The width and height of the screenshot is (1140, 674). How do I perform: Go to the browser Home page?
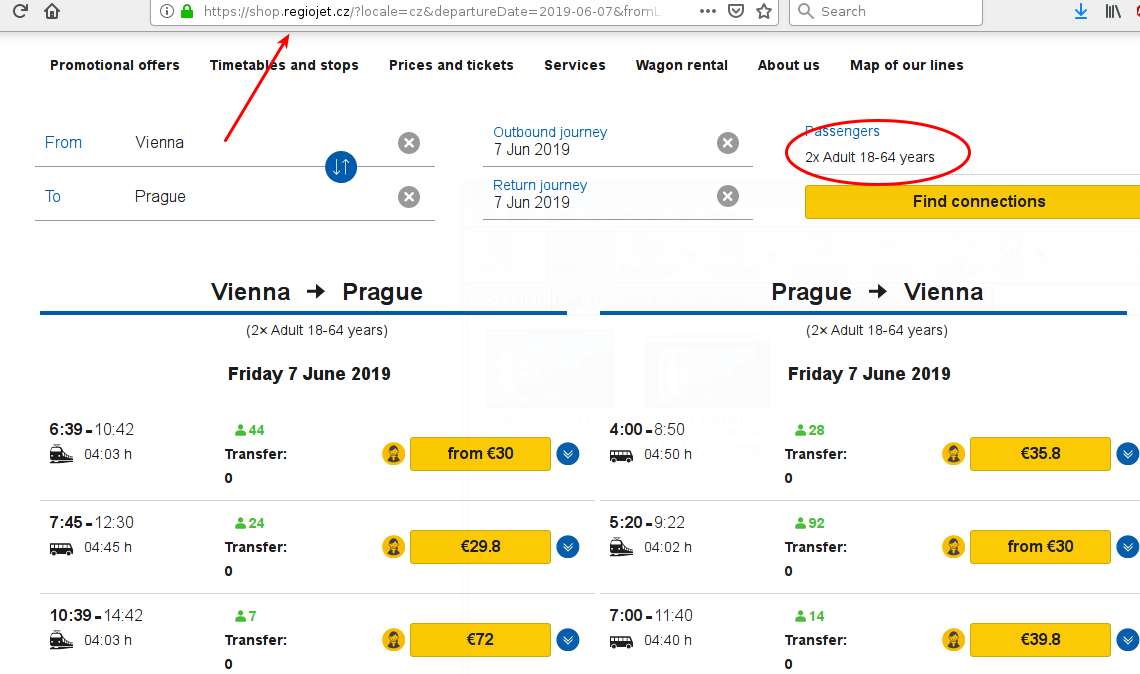click(52, 12)
